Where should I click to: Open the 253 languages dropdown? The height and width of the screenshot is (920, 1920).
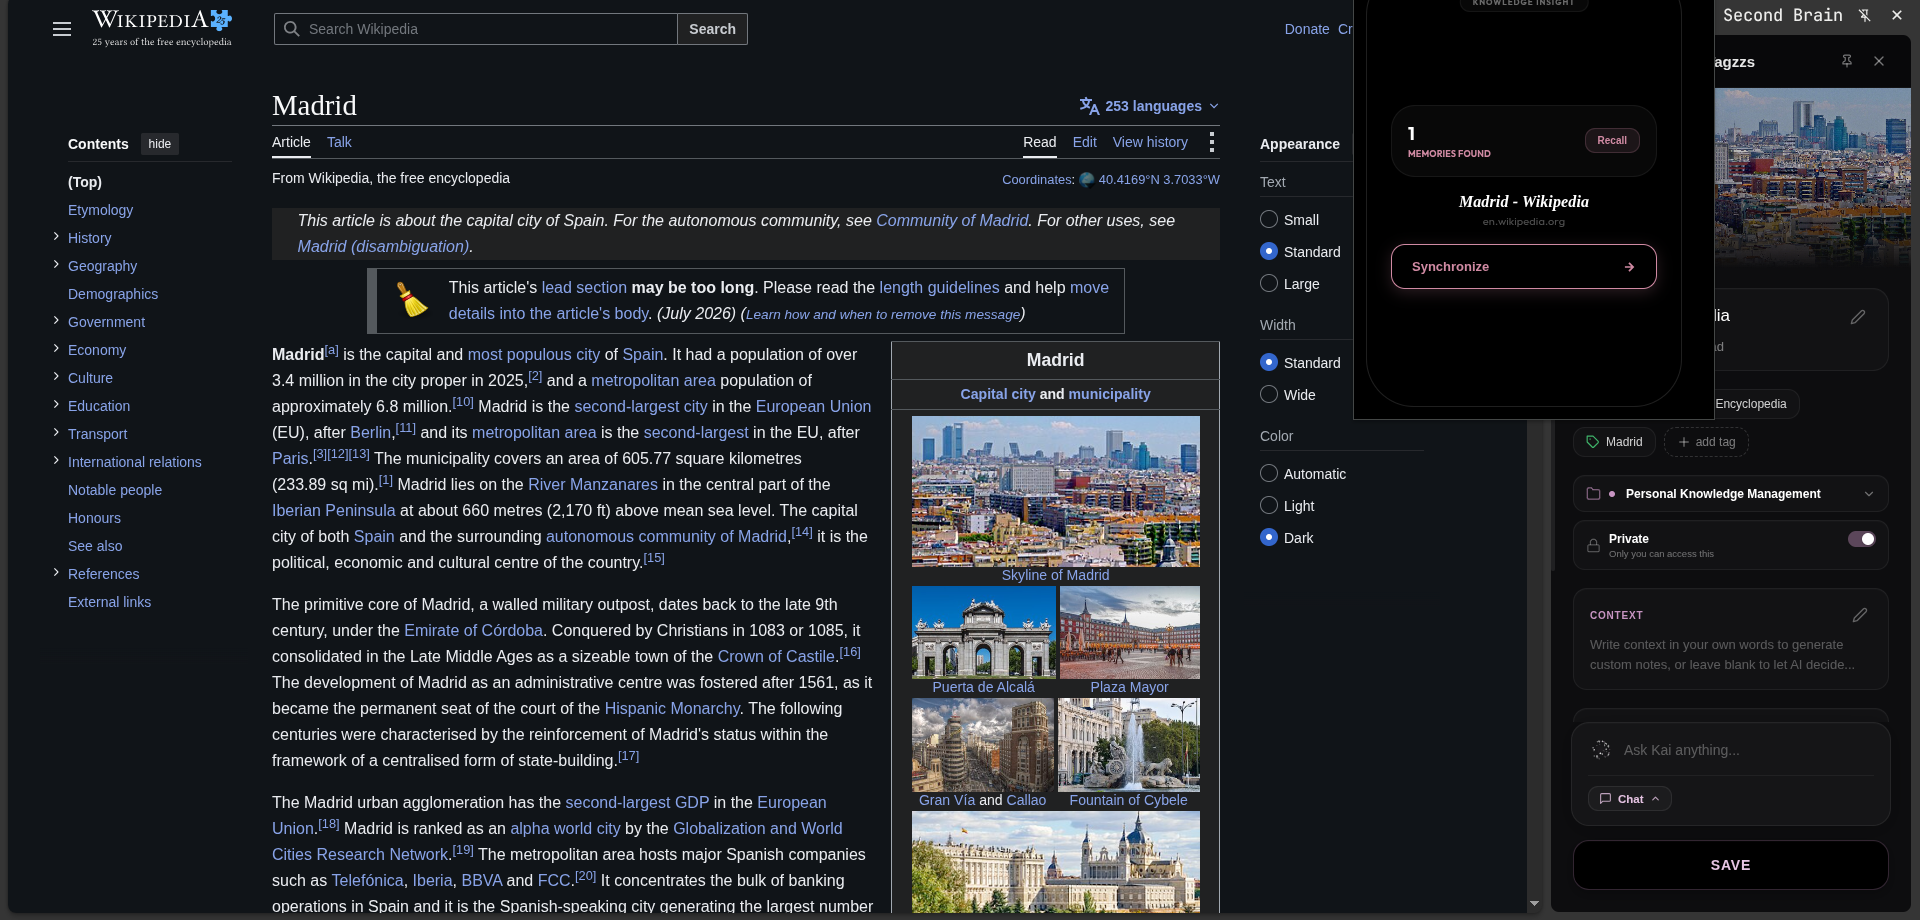pyautogui.click(x=1150, y=106)
